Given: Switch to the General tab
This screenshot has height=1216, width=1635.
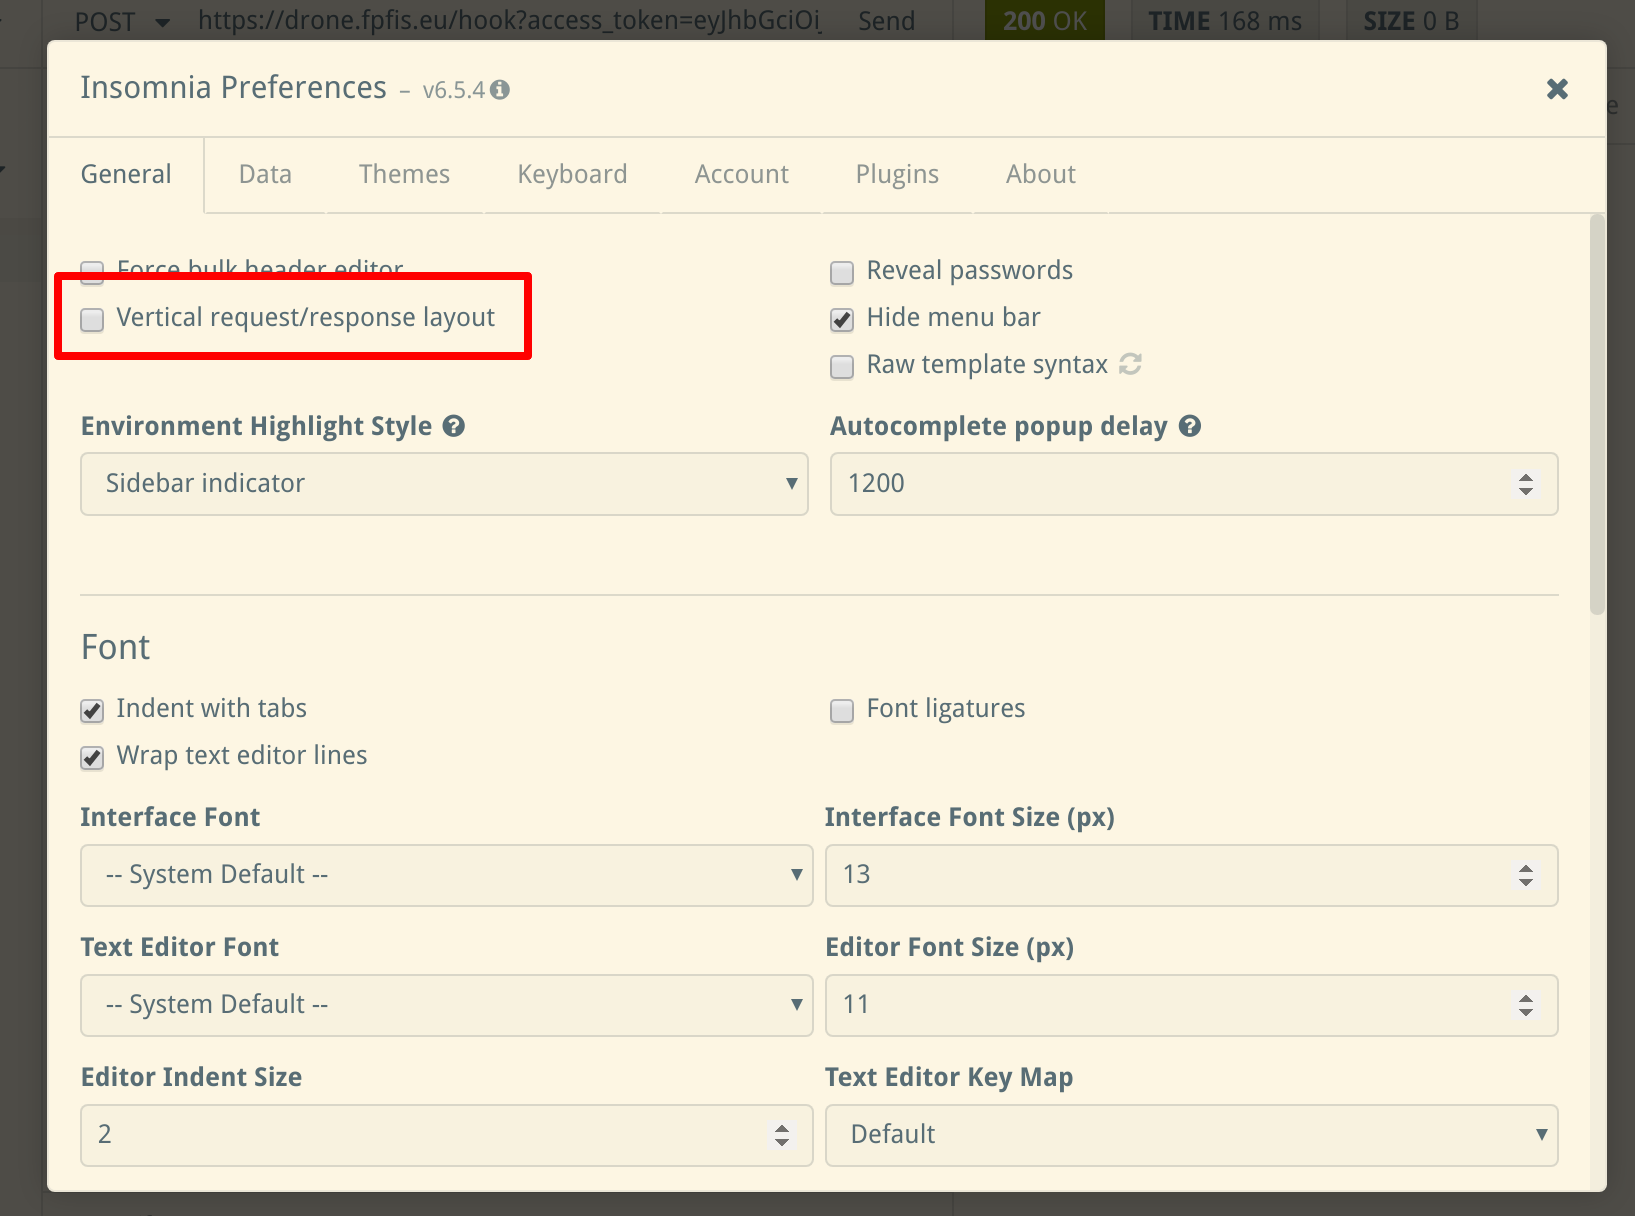Looking at the screenshot, I should click(126, 175).
